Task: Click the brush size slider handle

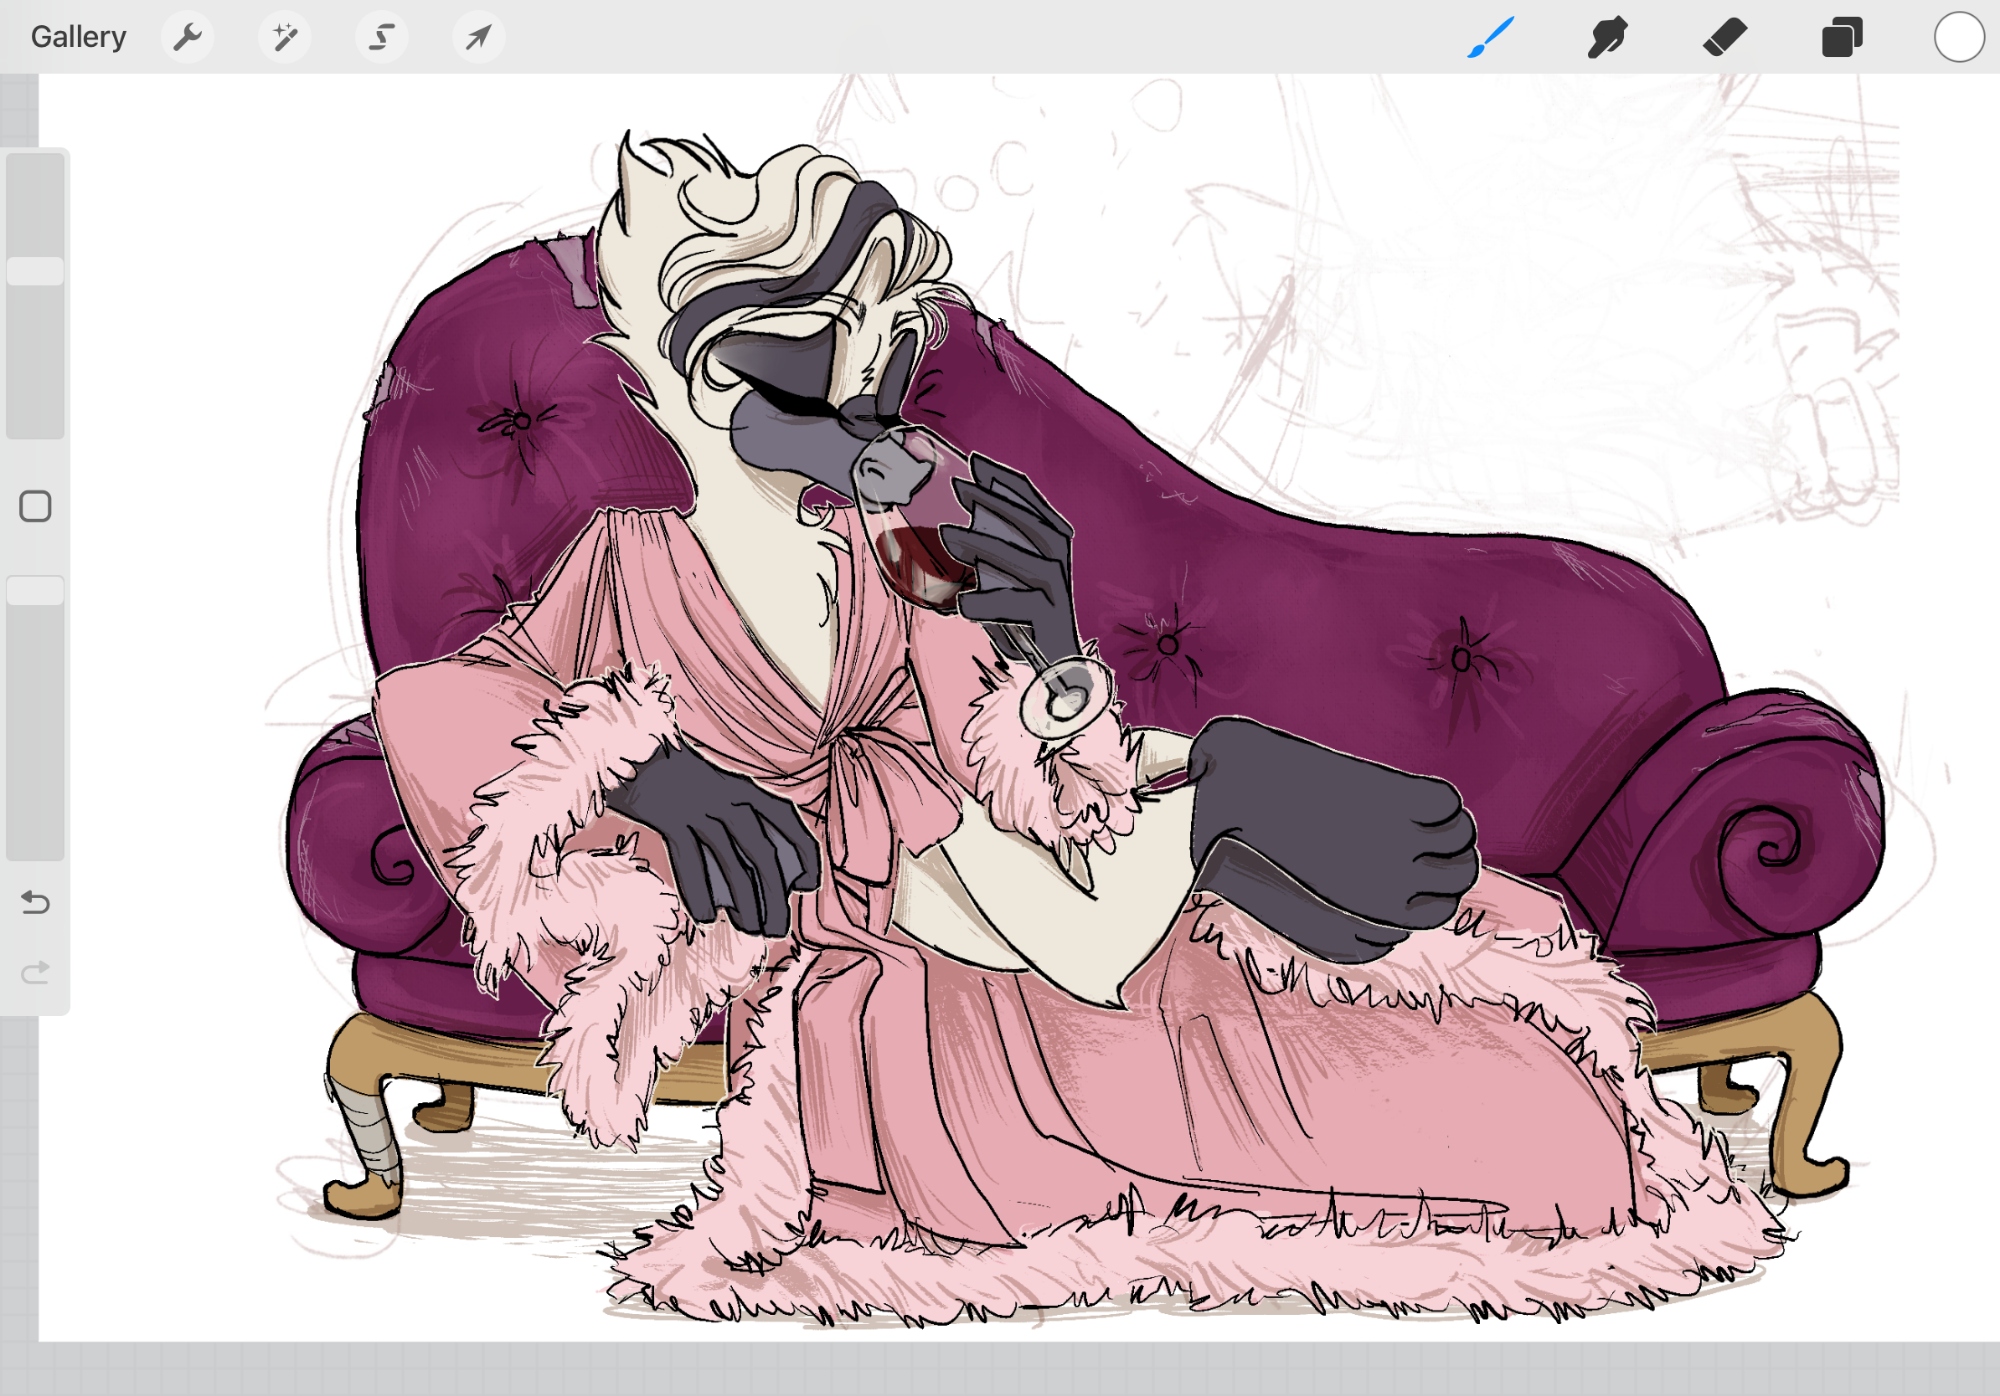Action: (36, 271)
